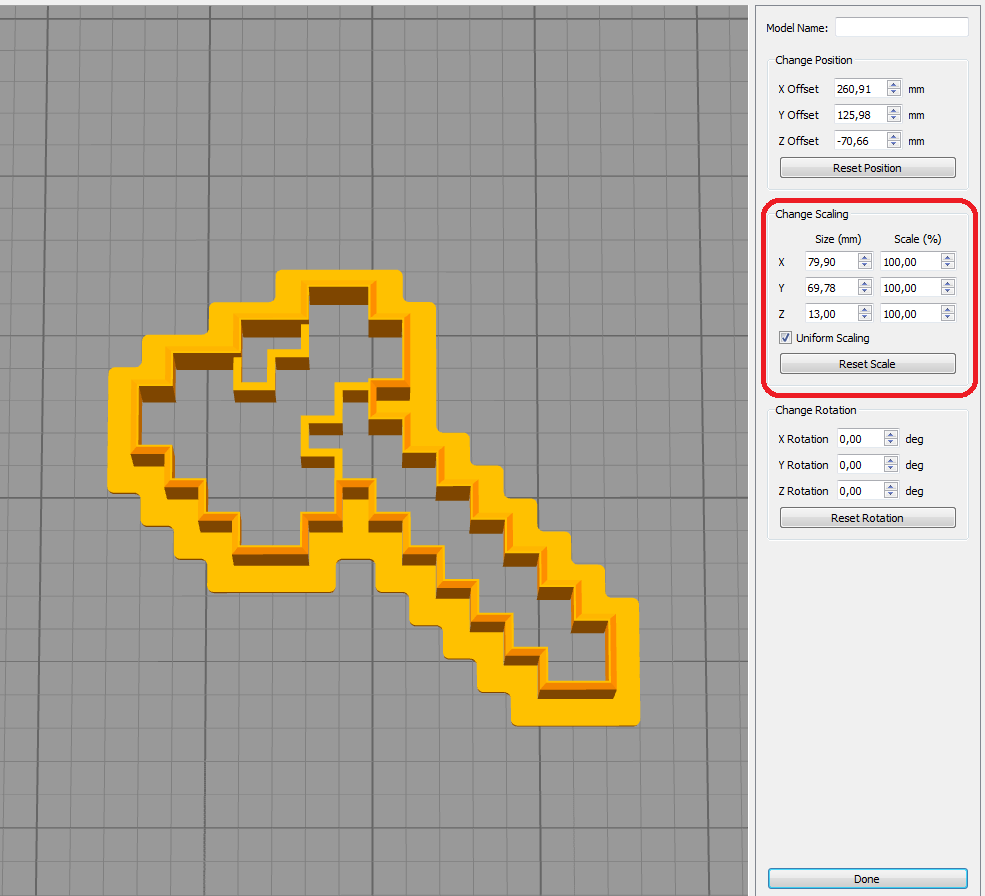Decrease the Y size with the down arrow

pyautogui.click(x=865, y=291)
